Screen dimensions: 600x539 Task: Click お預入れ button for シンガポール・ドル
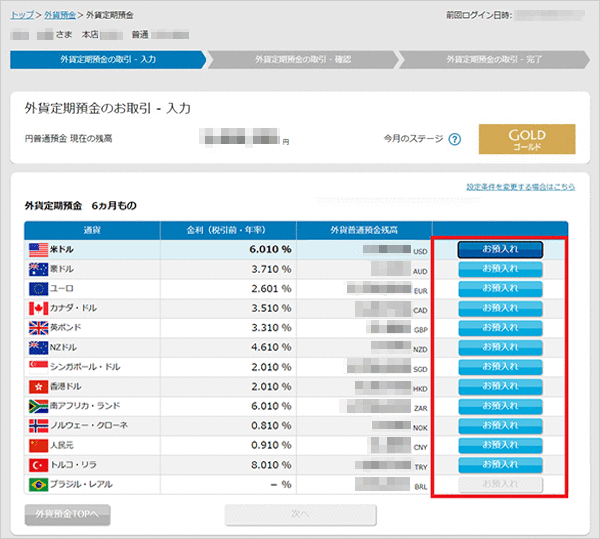500,367
